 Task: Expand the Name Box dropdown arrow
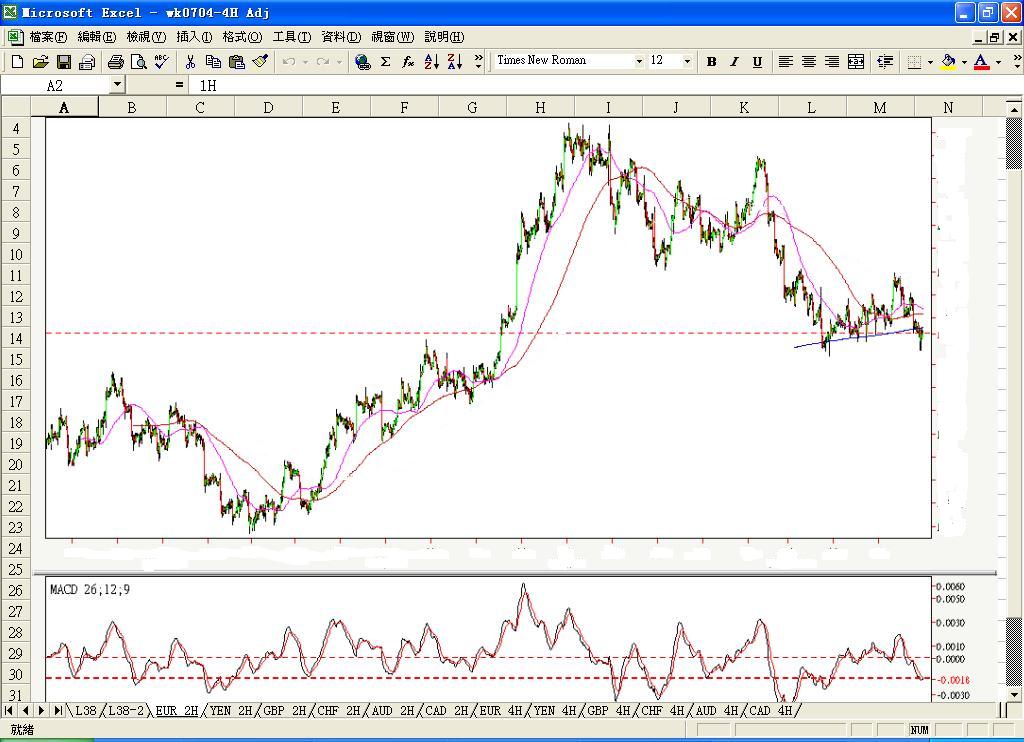click(117, 85)
